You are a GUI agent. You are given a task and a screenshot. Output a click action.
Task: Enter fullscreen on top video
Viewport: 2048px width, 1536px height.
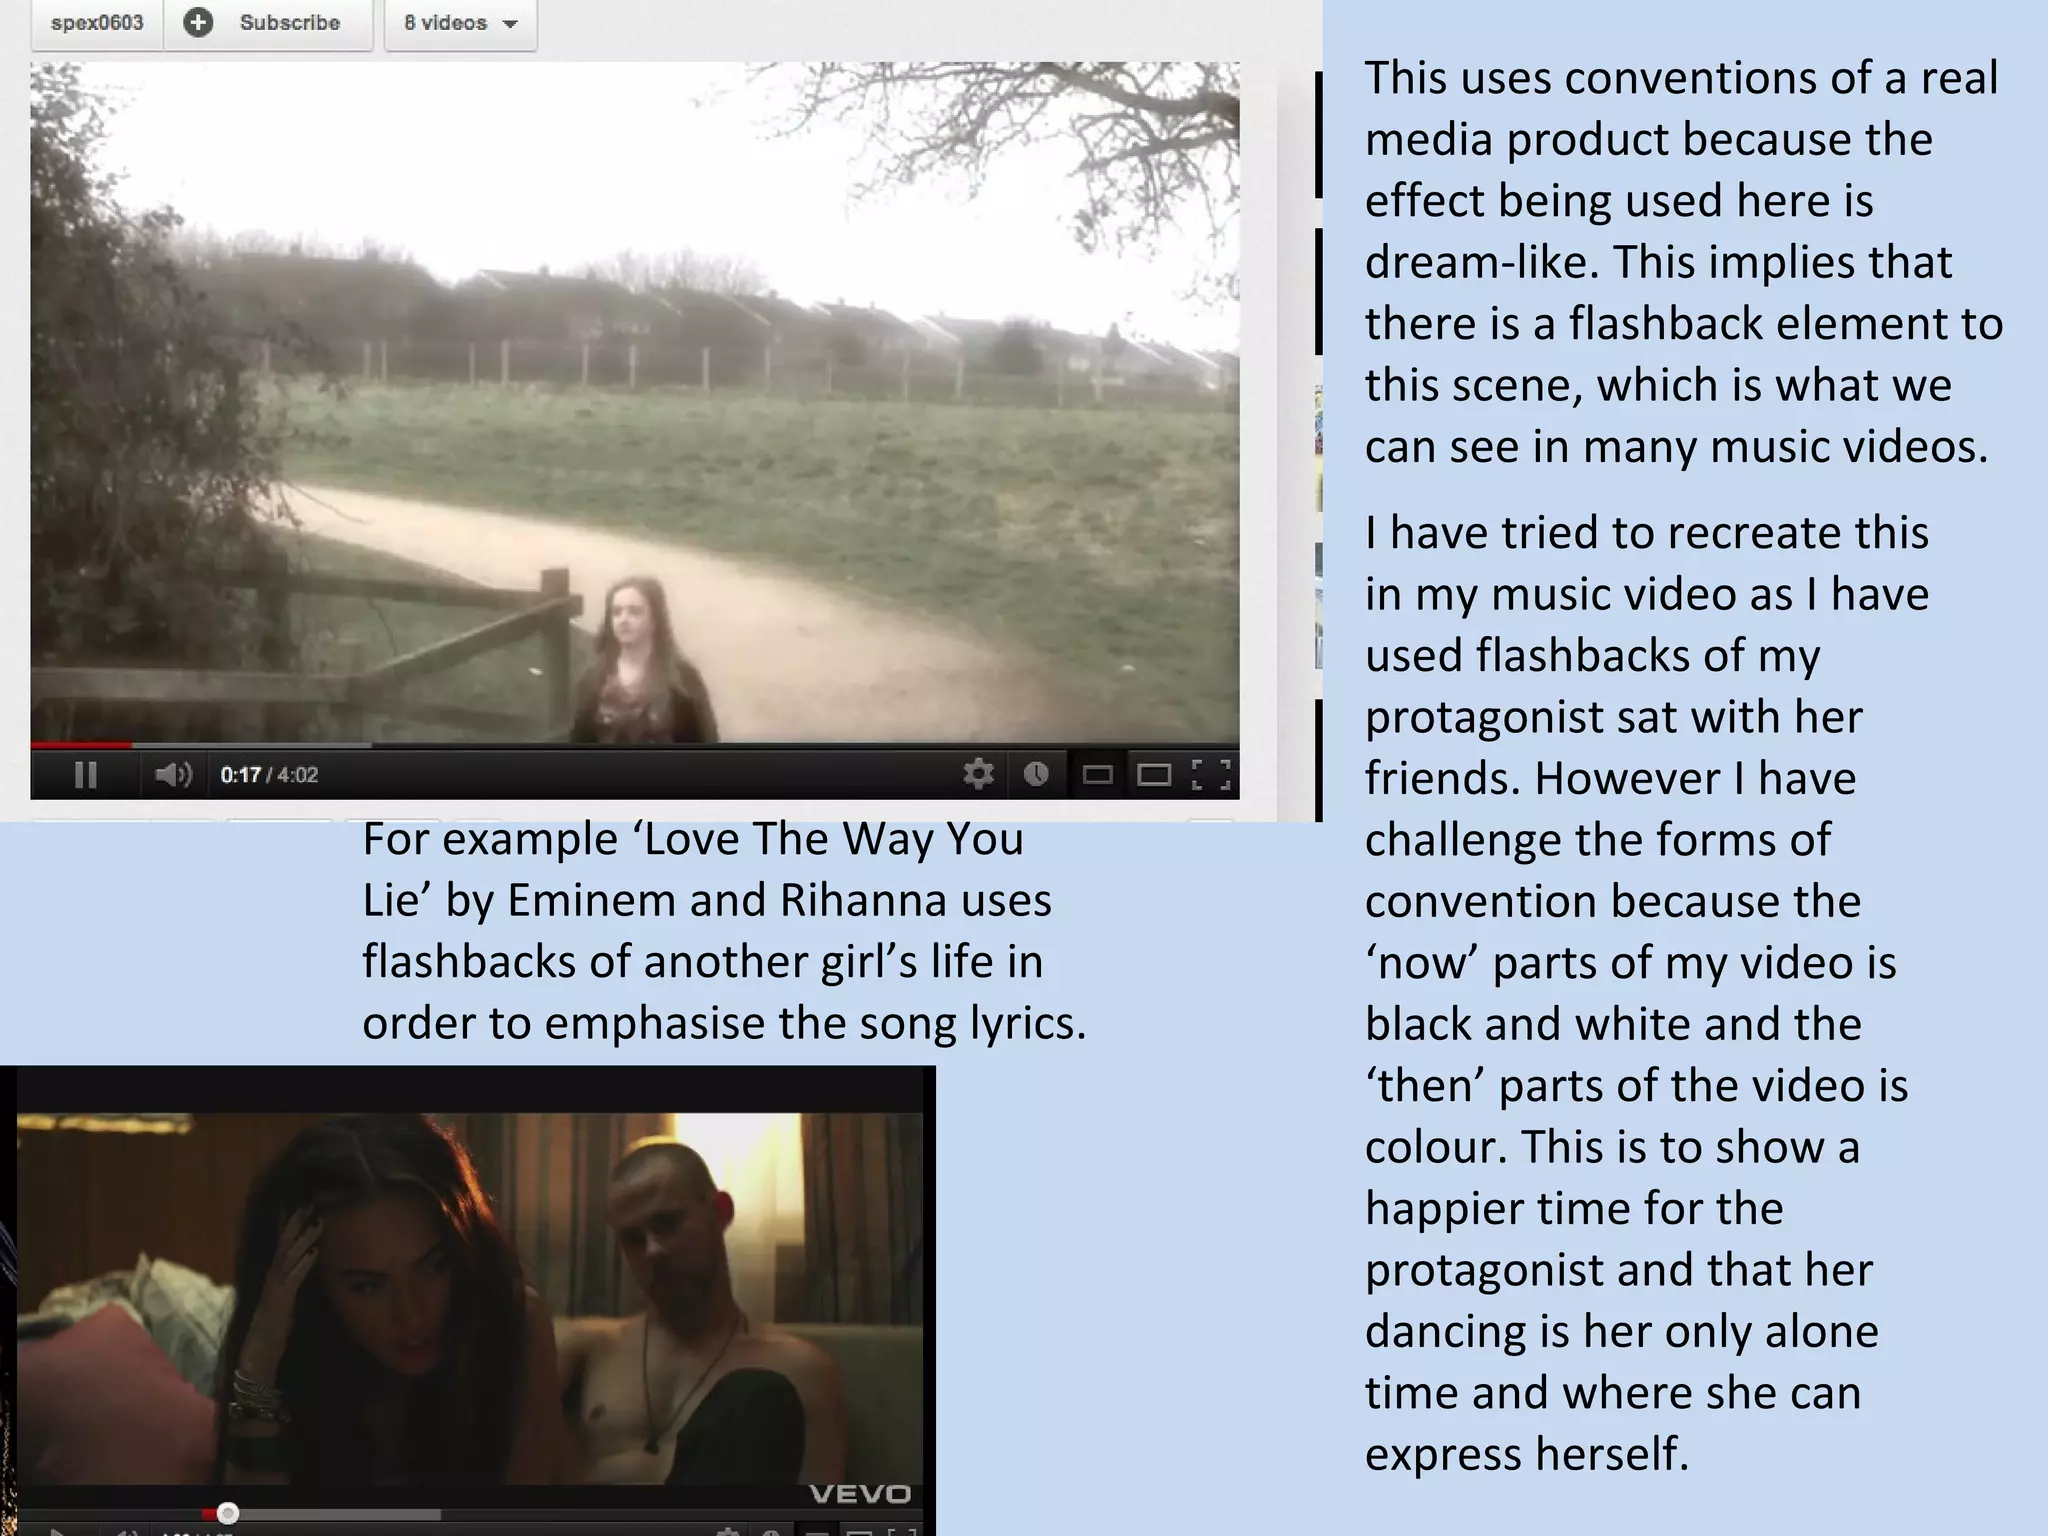[1211, 774]
